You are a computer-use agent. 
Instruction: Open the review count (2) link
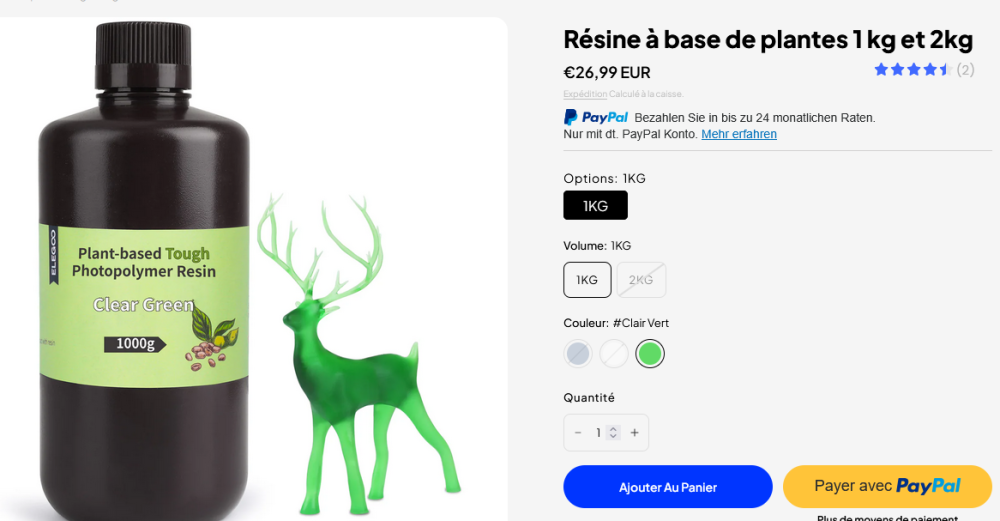(x=965, y=70)
